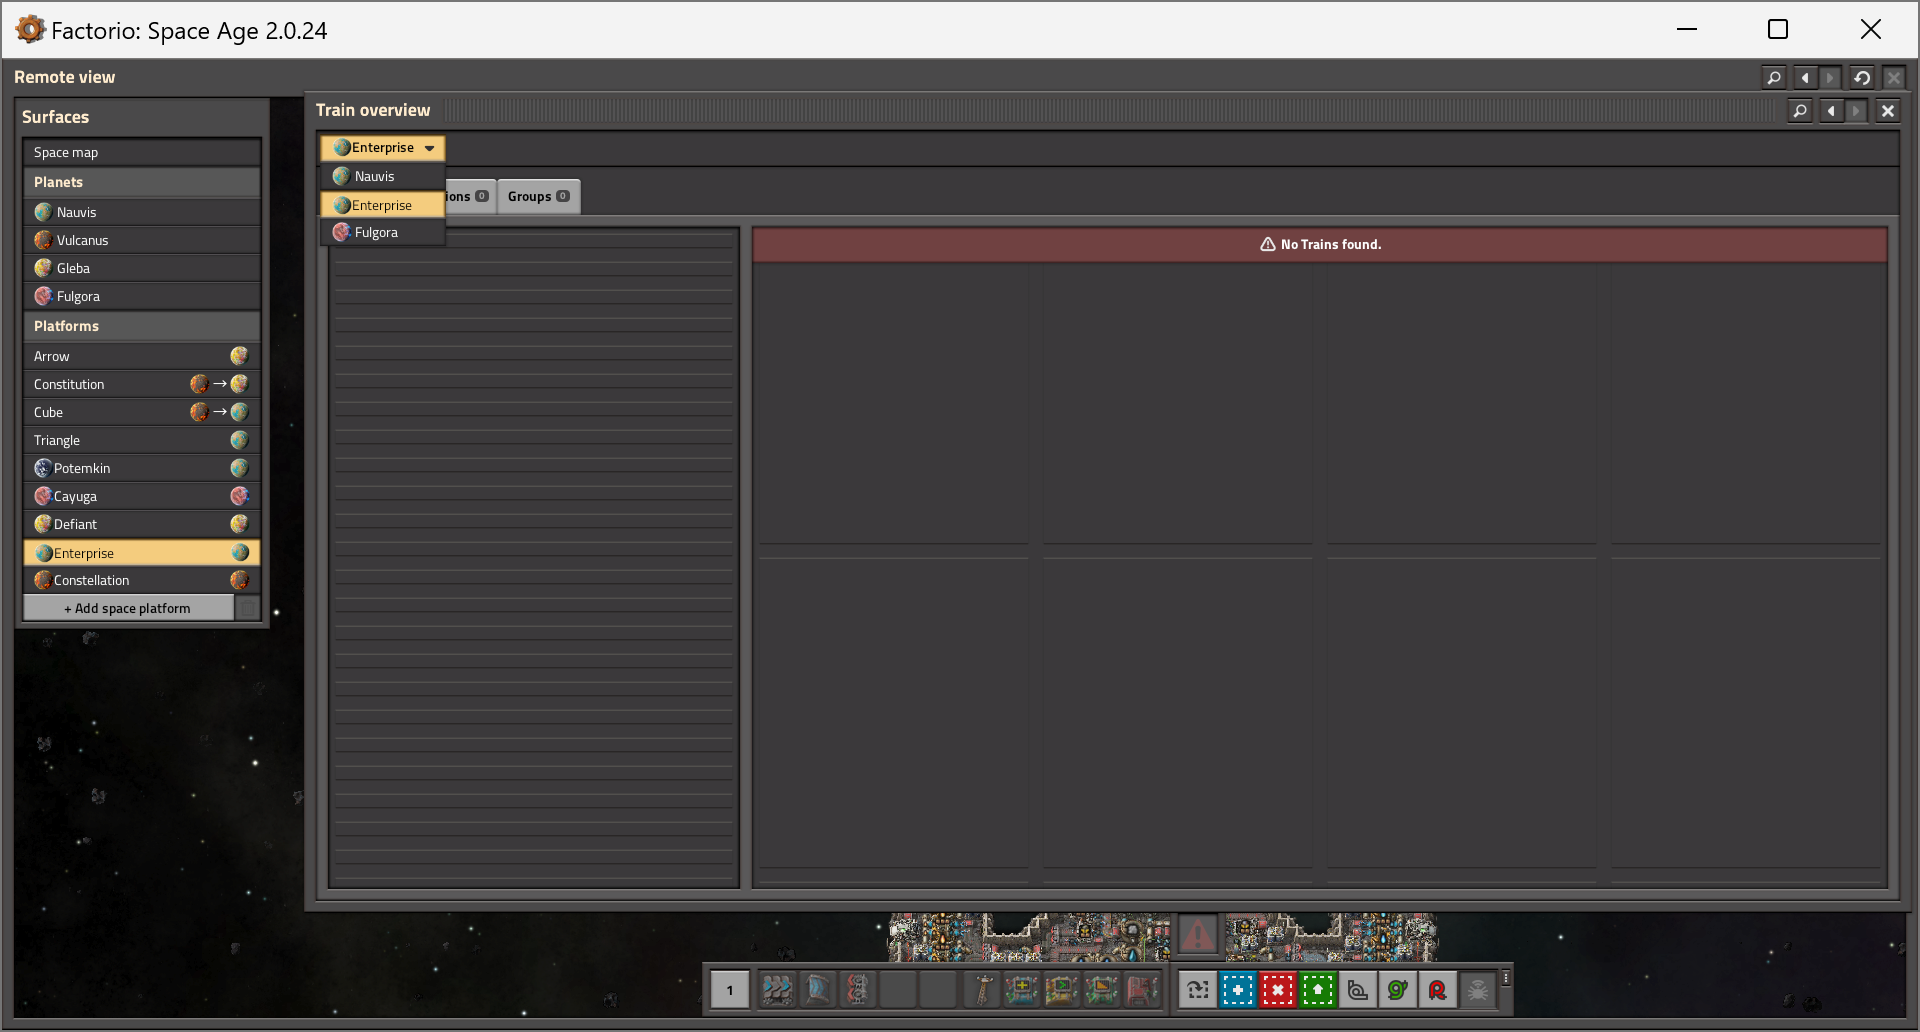Click the Add space platform button
Image resolution: width=1920 pixels, height=1032 pixels.
click(x=128, y=608)
